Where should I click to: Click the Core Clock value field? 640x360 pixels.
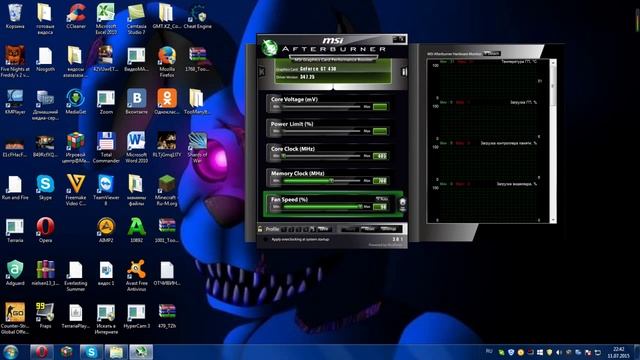click(x=380, y=156)
